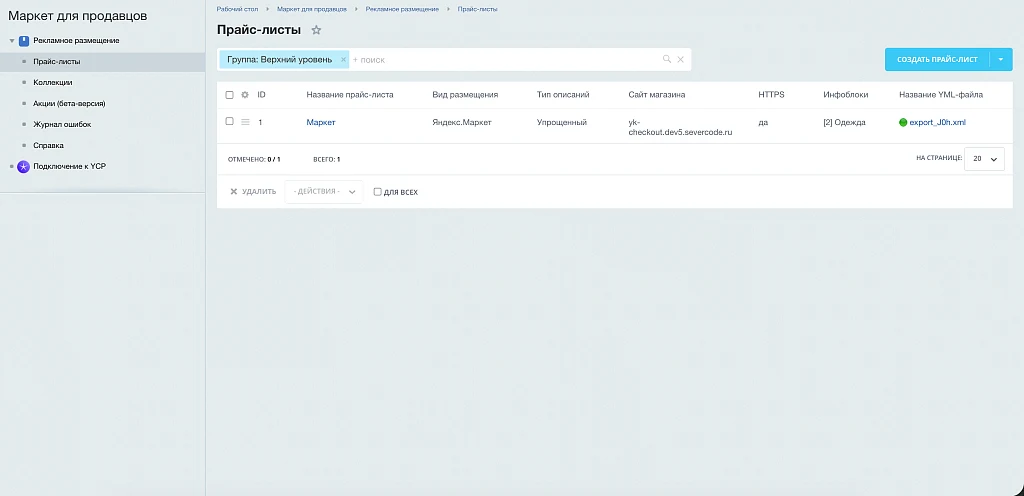This screenshot has height=496, width=1024.
Task: Remove the Группа: Верхний уровень filter tag
Action: click(343, 59)
